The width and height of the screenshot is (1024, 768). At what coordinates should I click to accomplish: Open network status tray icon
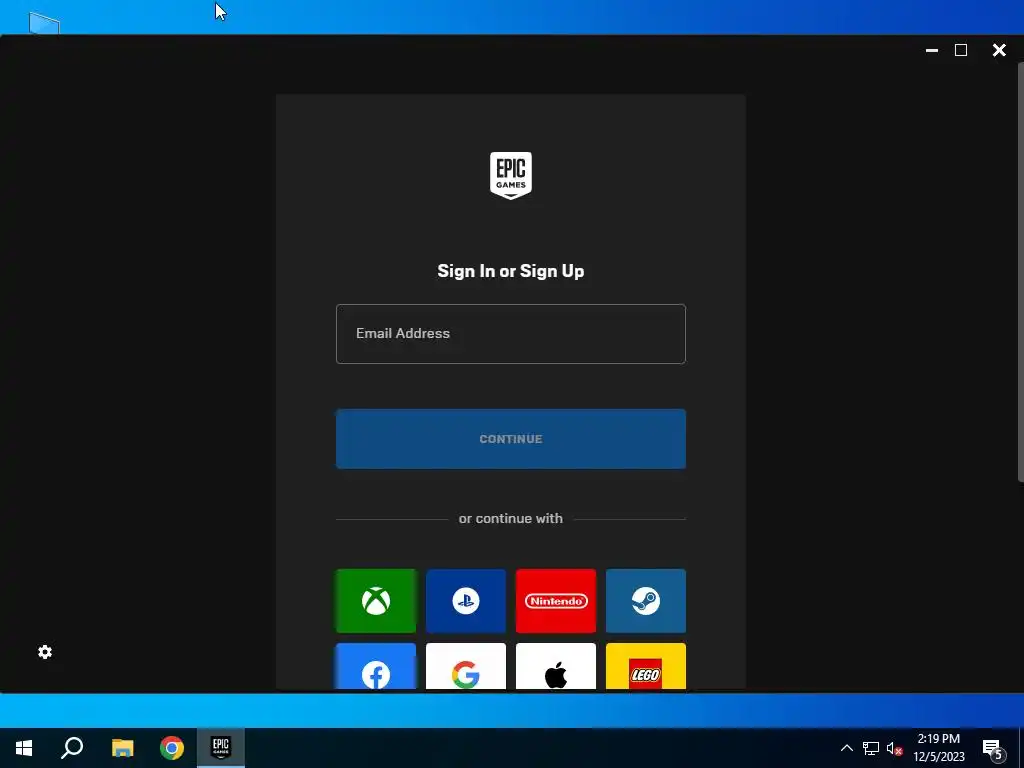[x=871, y=748]
